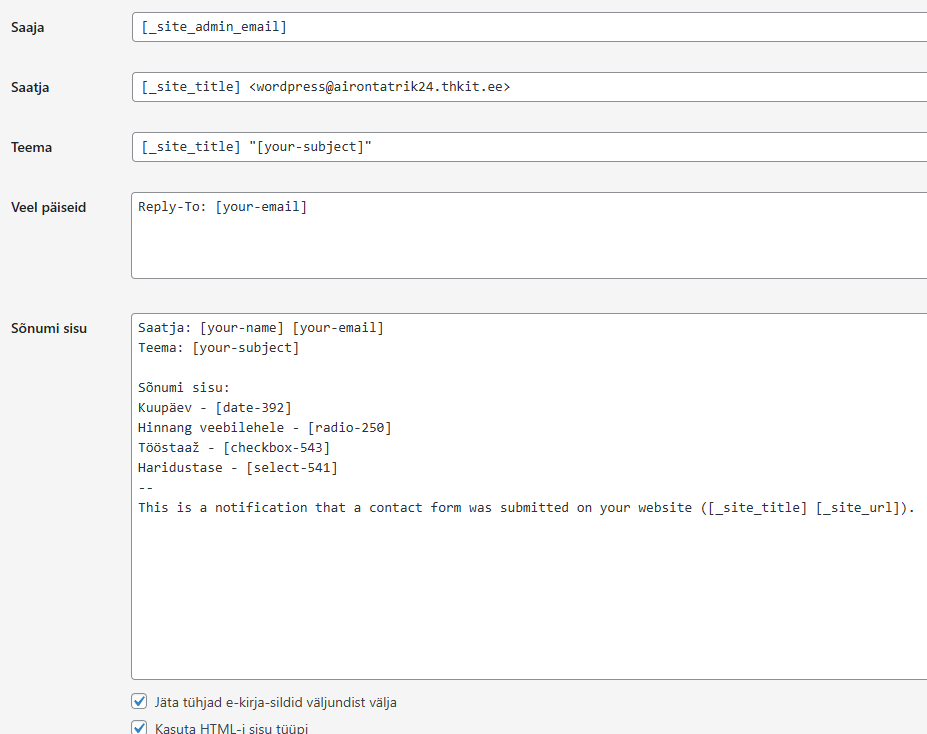The height and width of the screenshot is (734, 927).
Task: Toggle the 'Jäta tühjad e-kirja-sildid' checkbox
Action: click(x=140, y=702)
